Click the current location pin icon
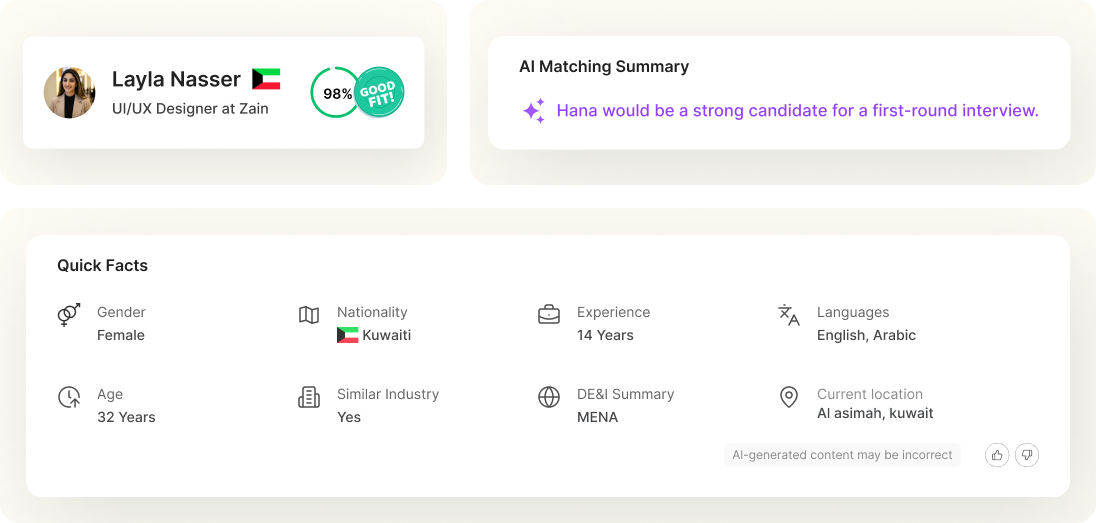The width and height of the screenshot is (1096, 523). tap(788, 397)
